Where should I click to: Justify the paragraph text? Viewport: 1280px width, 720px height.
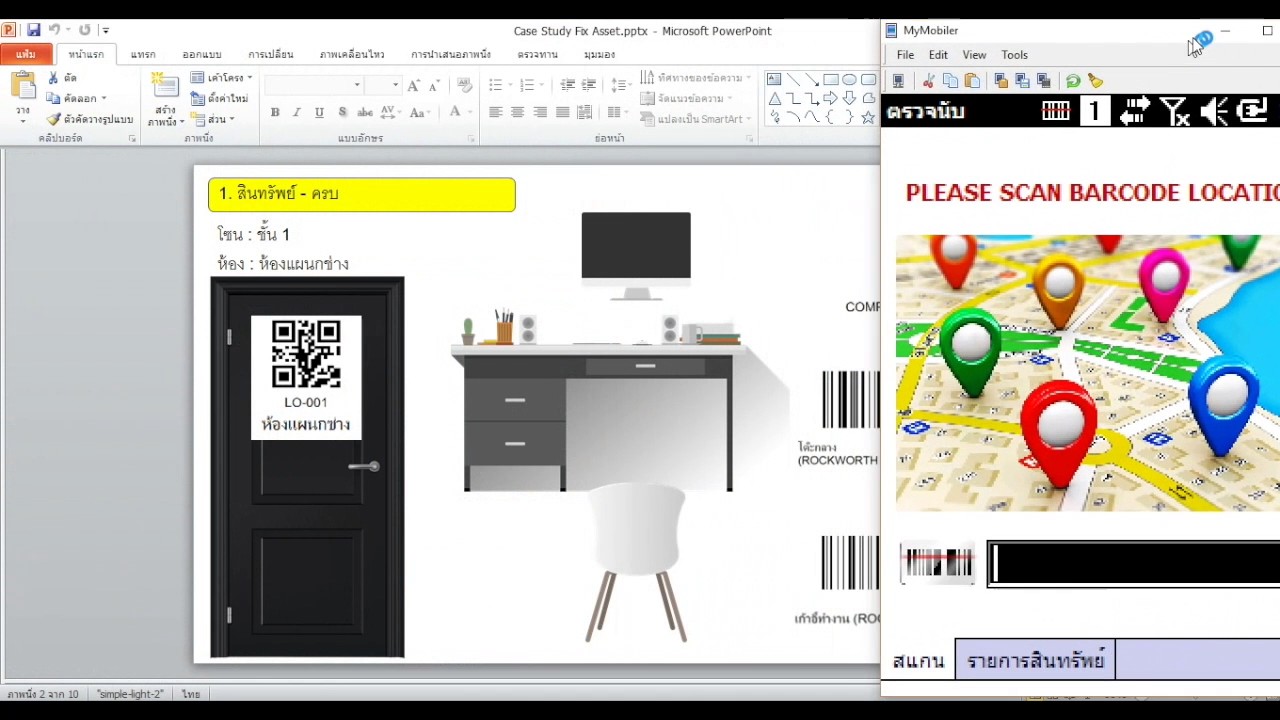562,112
